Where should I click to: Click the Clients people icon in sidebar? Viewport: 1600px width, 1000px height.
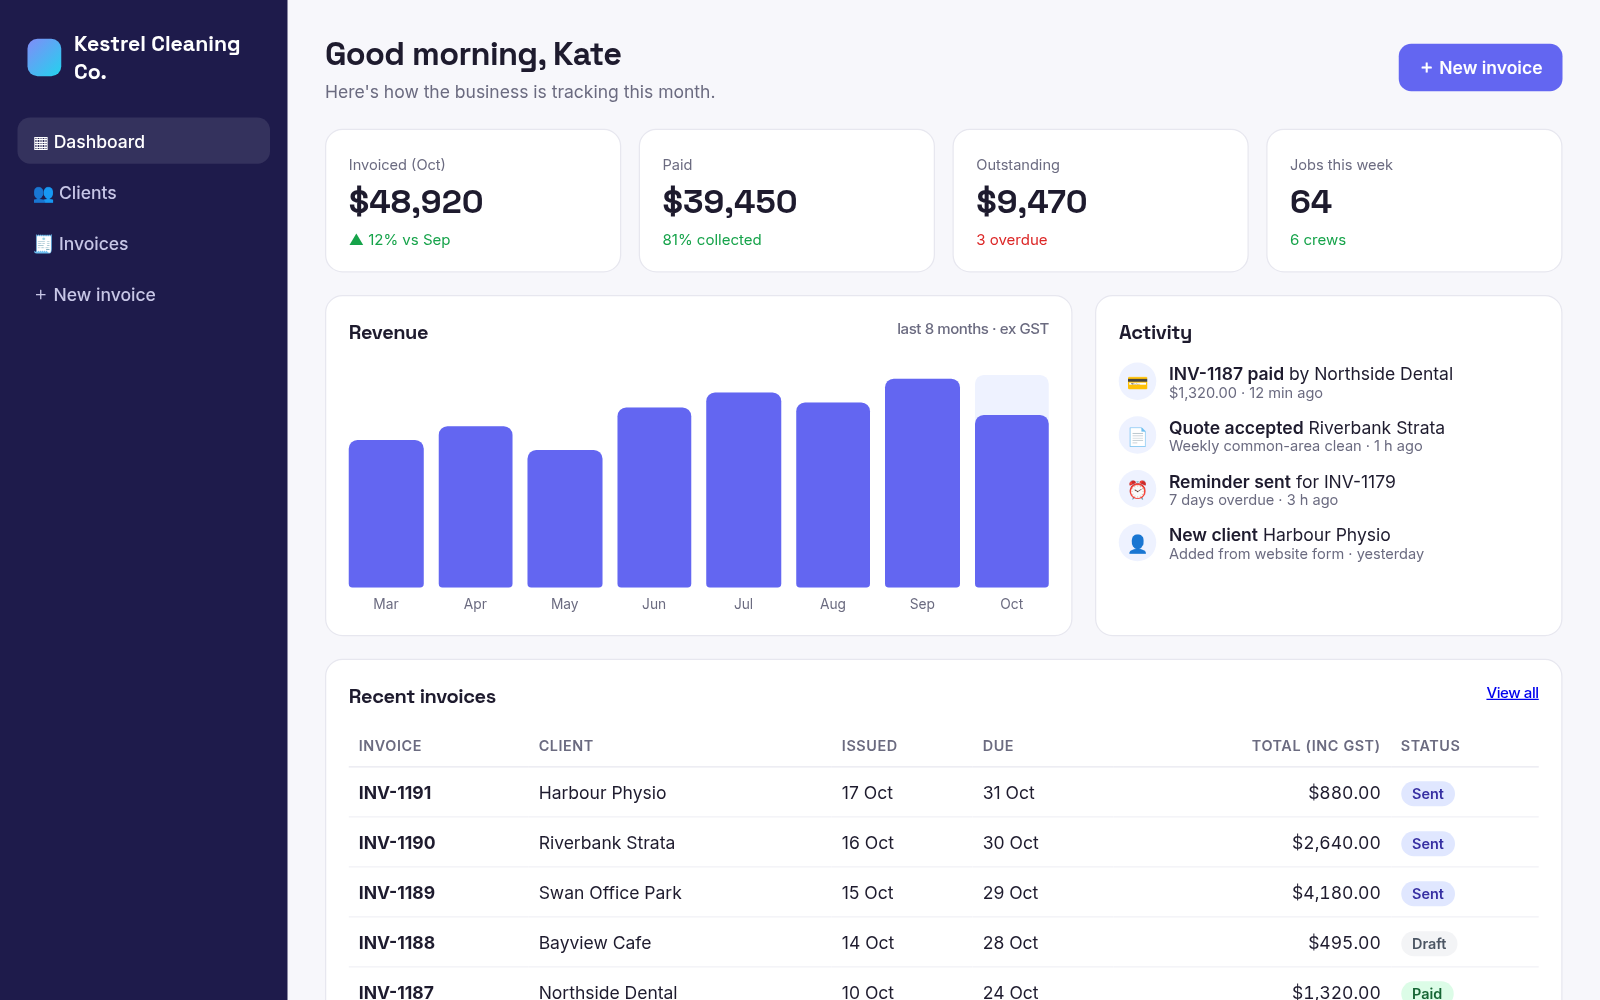coord(43,194)
